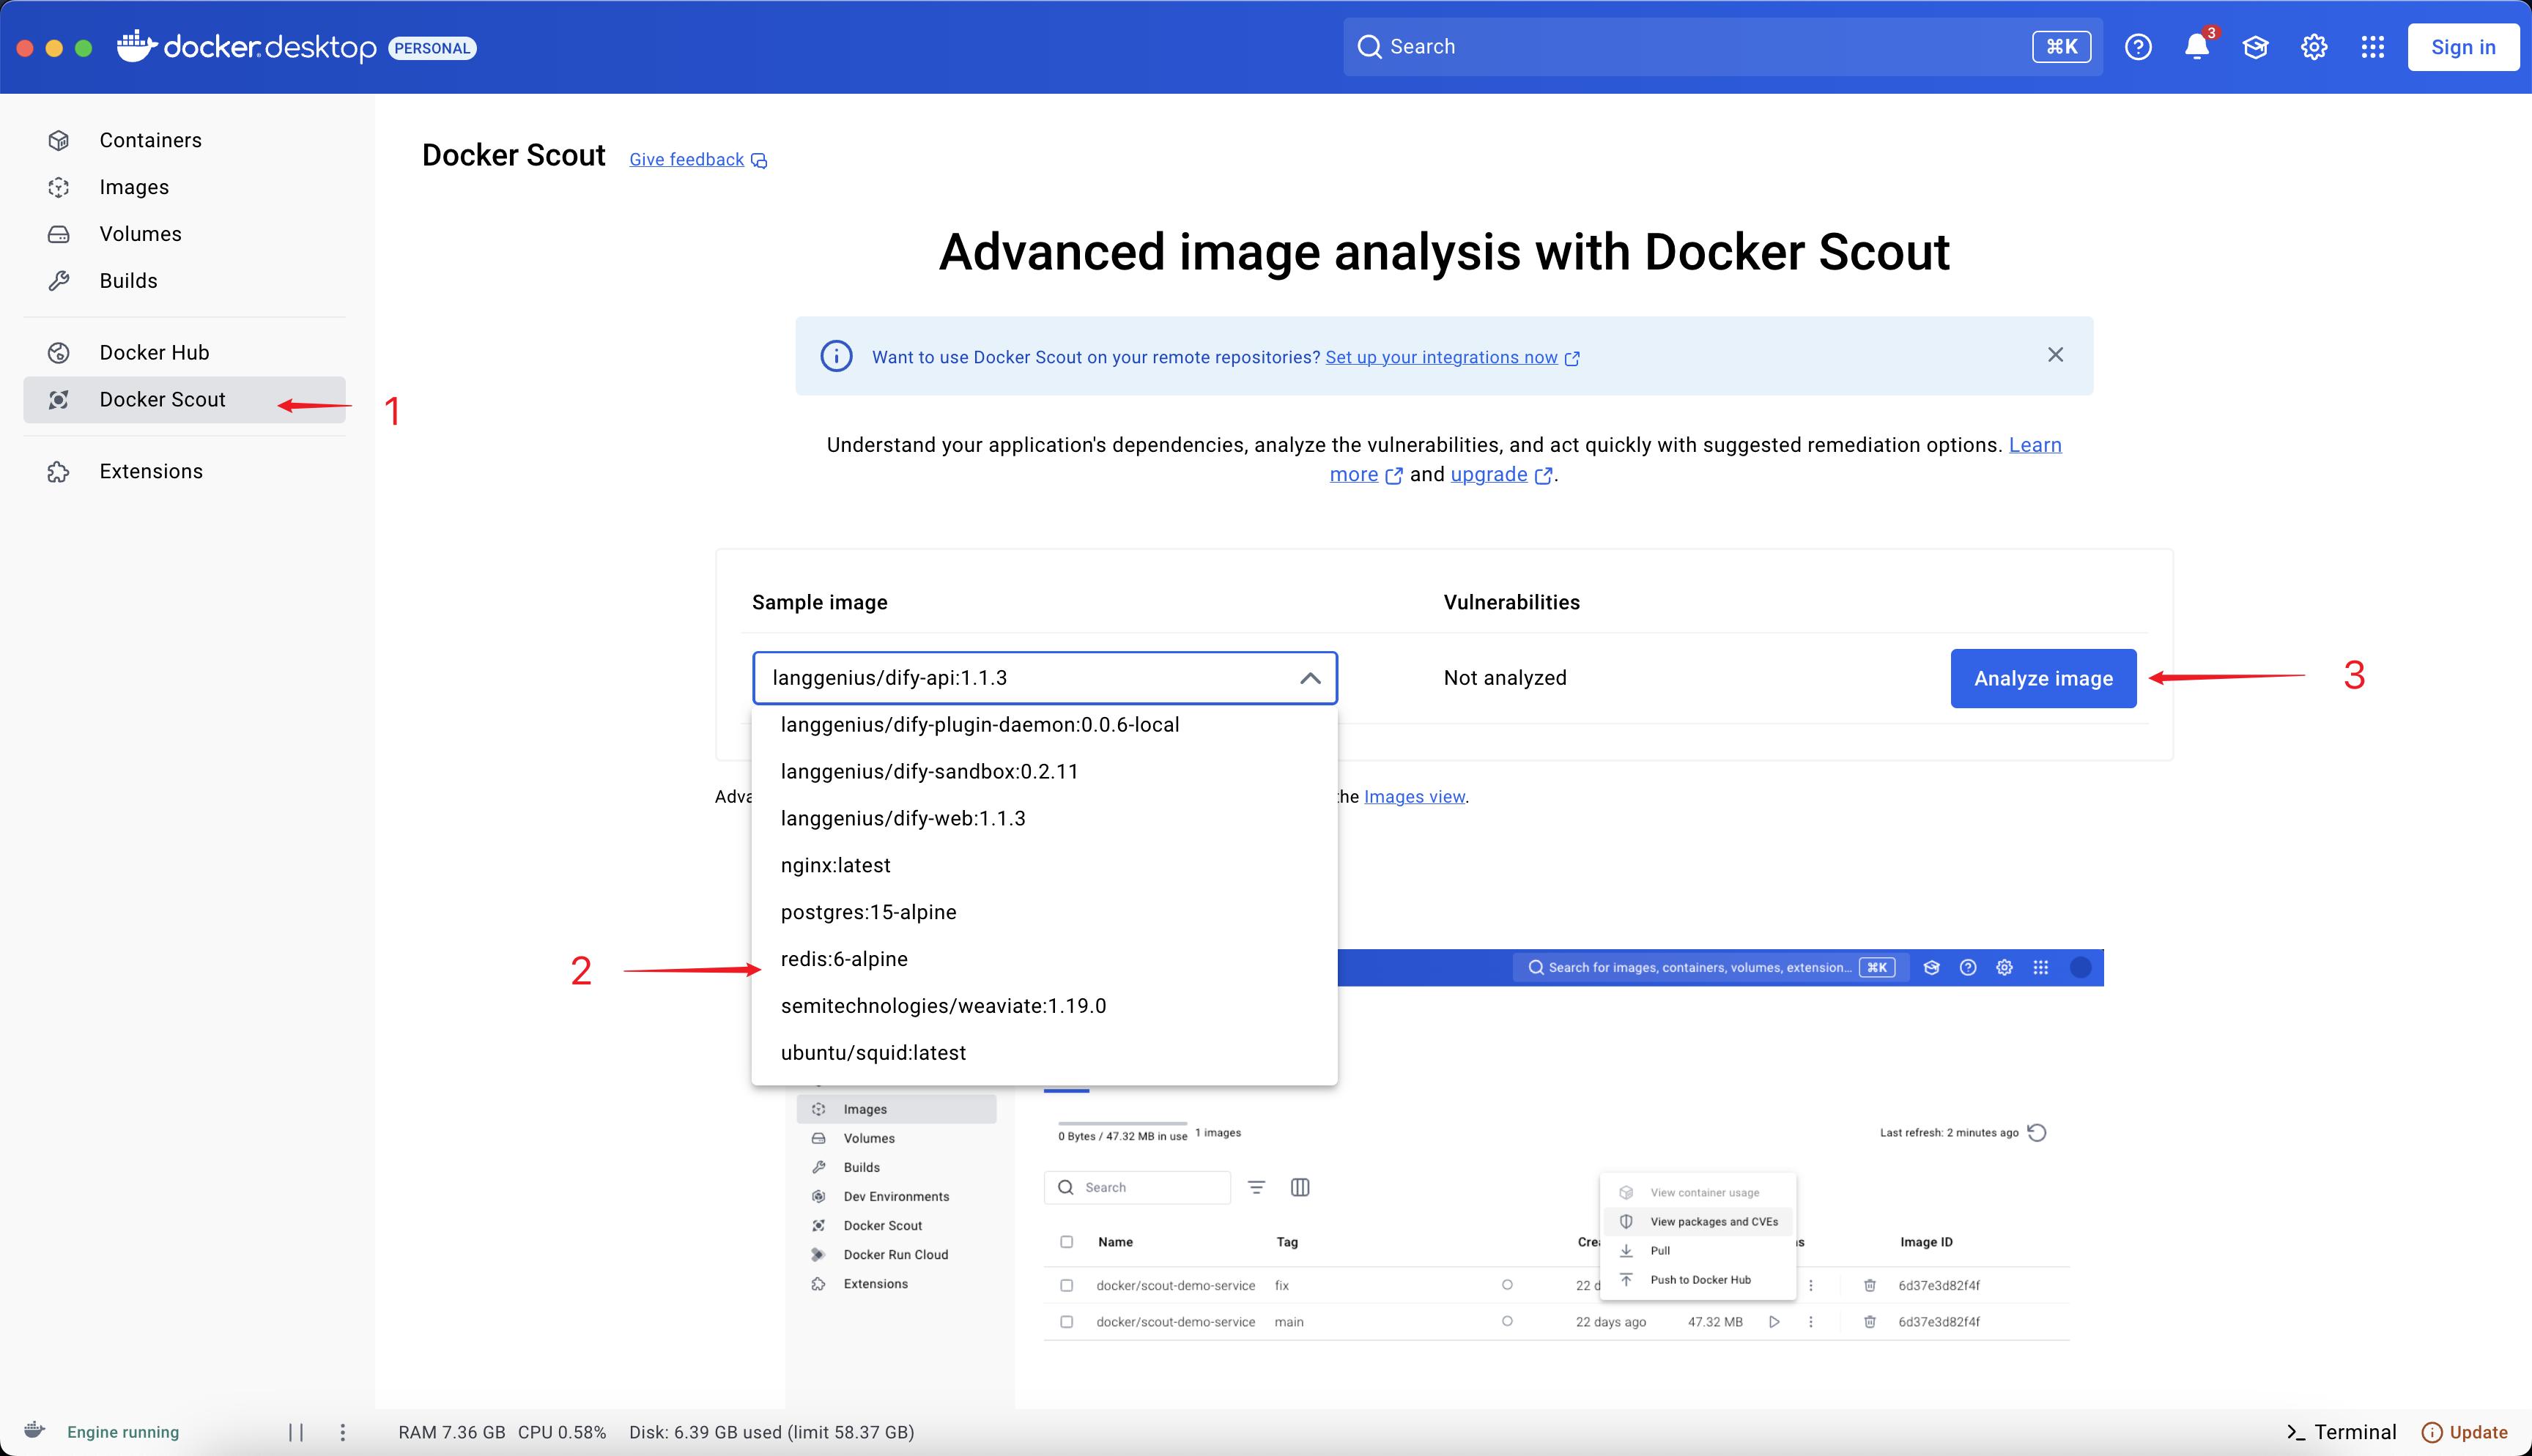
Task: Click the Extensions puzzle icon
Action: tap(59, 471)
